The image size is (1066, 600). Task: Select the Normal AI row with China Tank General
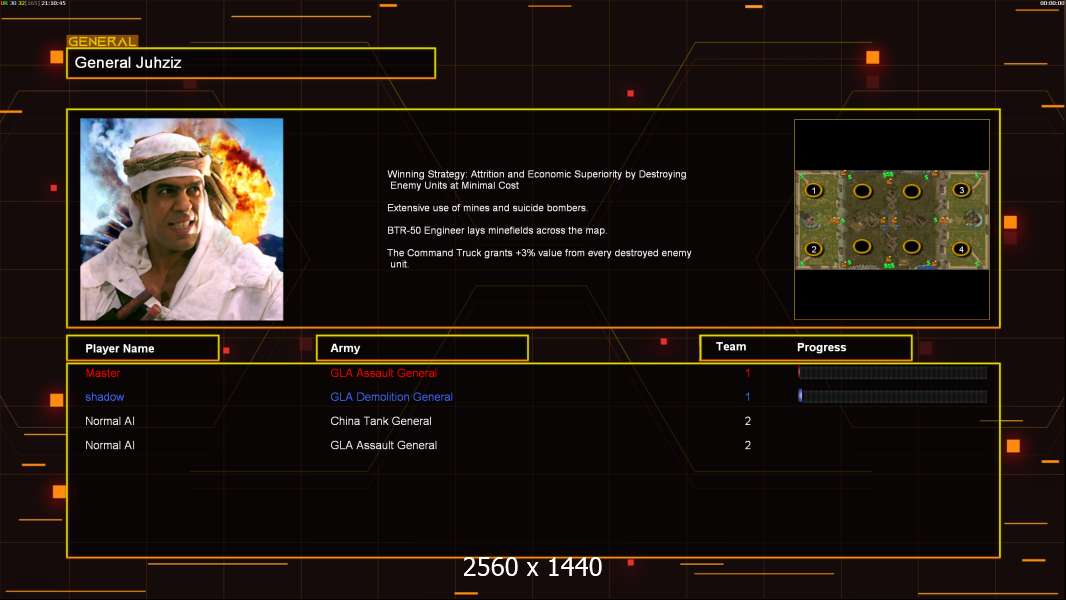pos(533,421)
